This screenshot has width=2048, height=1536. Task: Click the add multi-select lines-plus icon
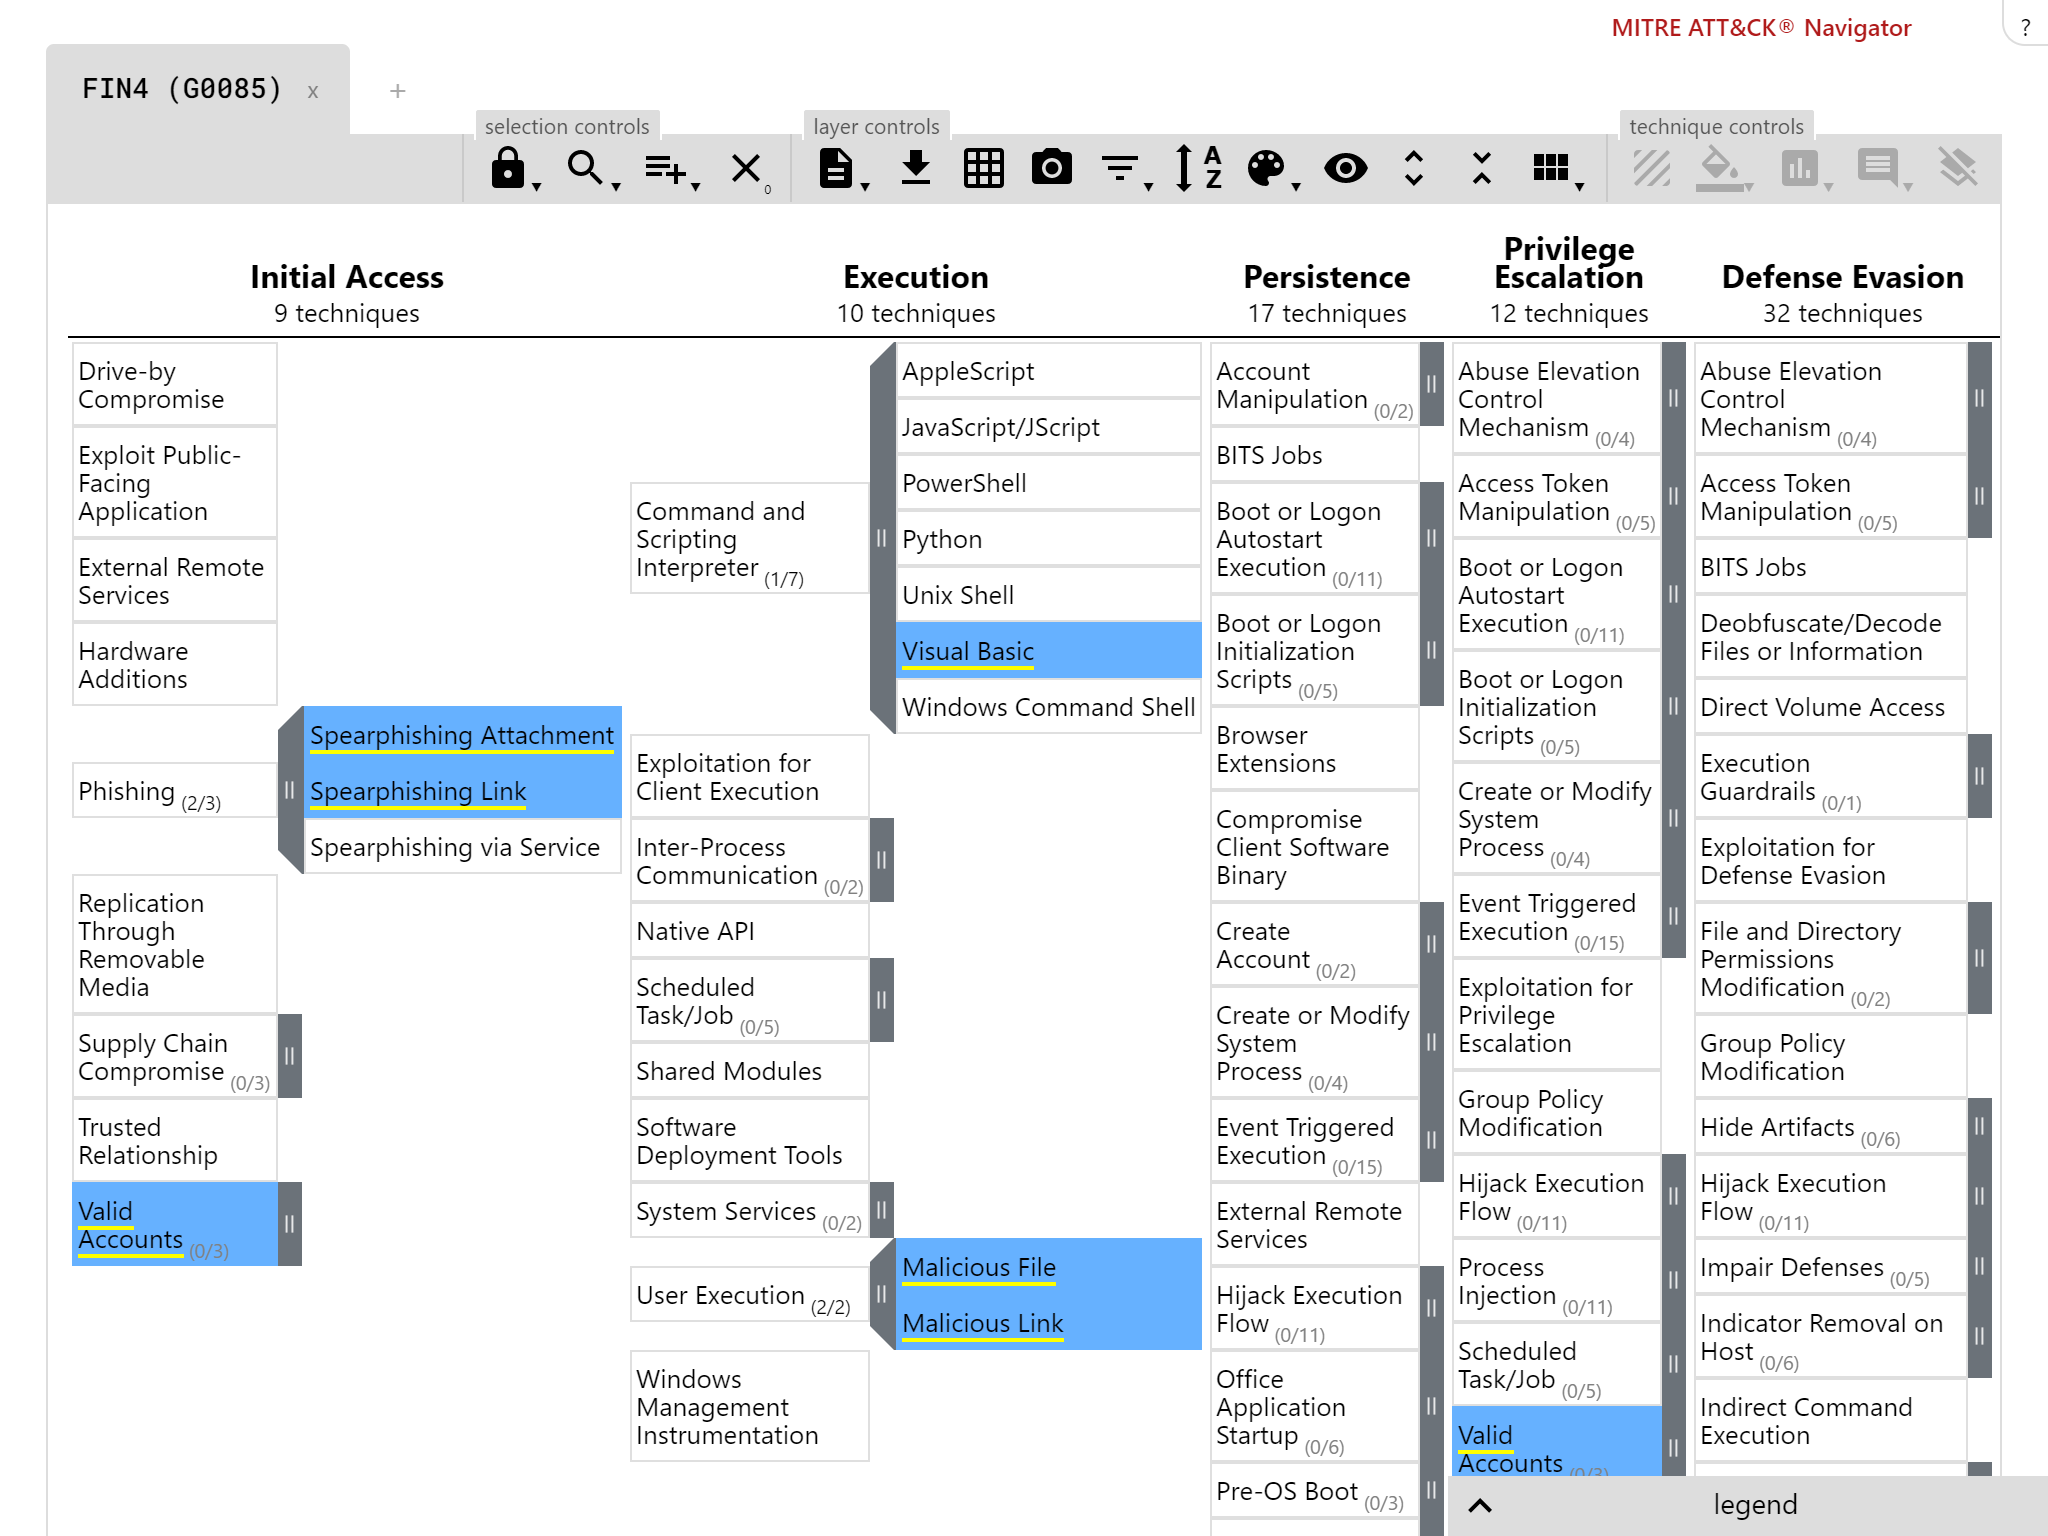point(666,168)
